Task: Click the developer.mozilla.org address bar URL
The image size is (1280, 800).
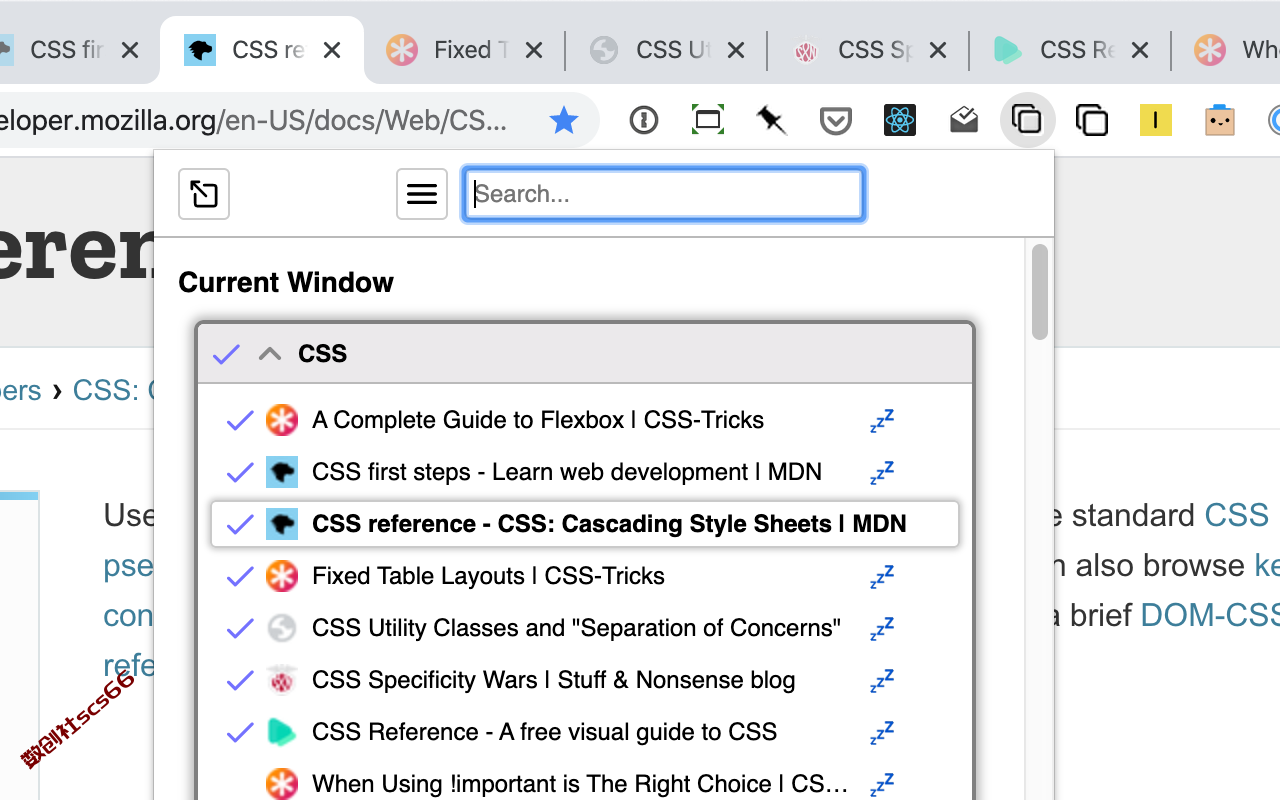Action: pyautogui.click(x=254, y=121)
